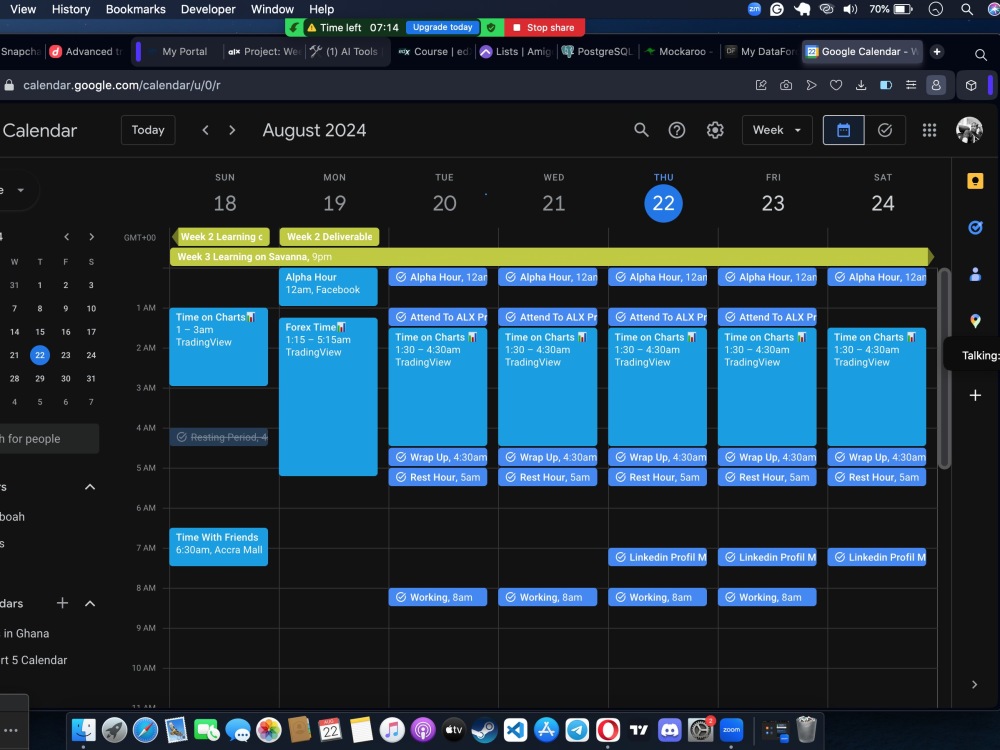Mark Tuesday Alpha Hour task complete
This screenshot has width=1000, height=750.
401,277
